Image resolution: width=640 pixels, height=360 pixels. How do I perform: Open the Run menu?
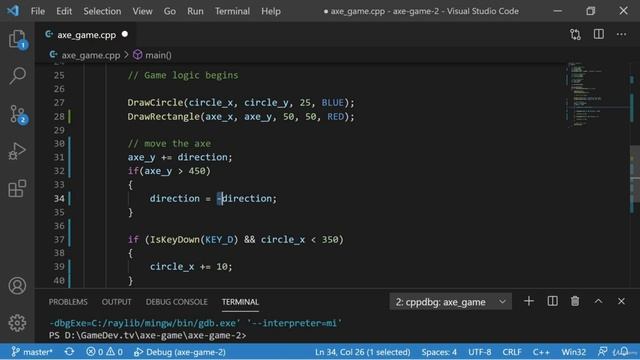(195, 11)
